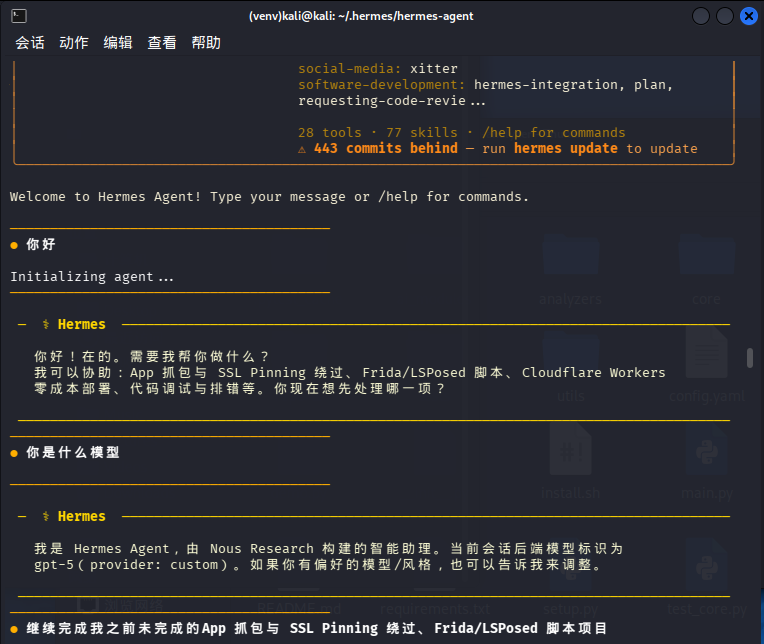Click the maximize button in title bar
The height and width of the screenshot is (644, 764).
[x=725, y=16]
